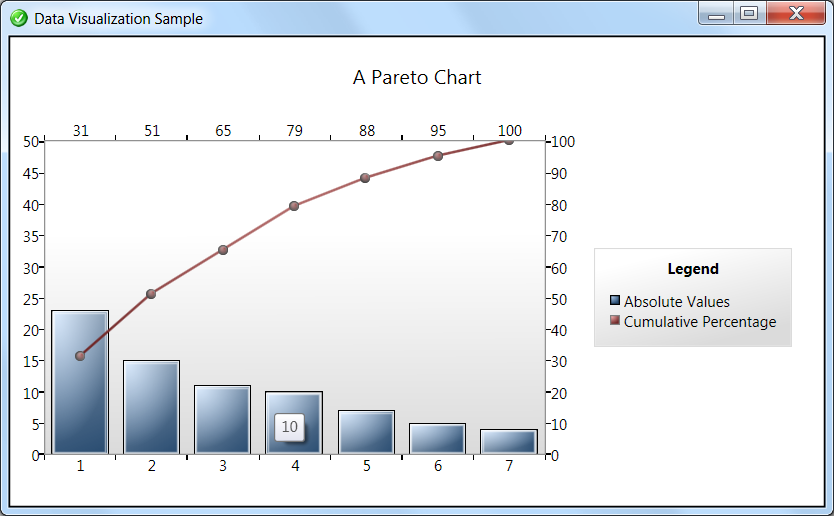Click the Legend title text

[x=693, y=269]
